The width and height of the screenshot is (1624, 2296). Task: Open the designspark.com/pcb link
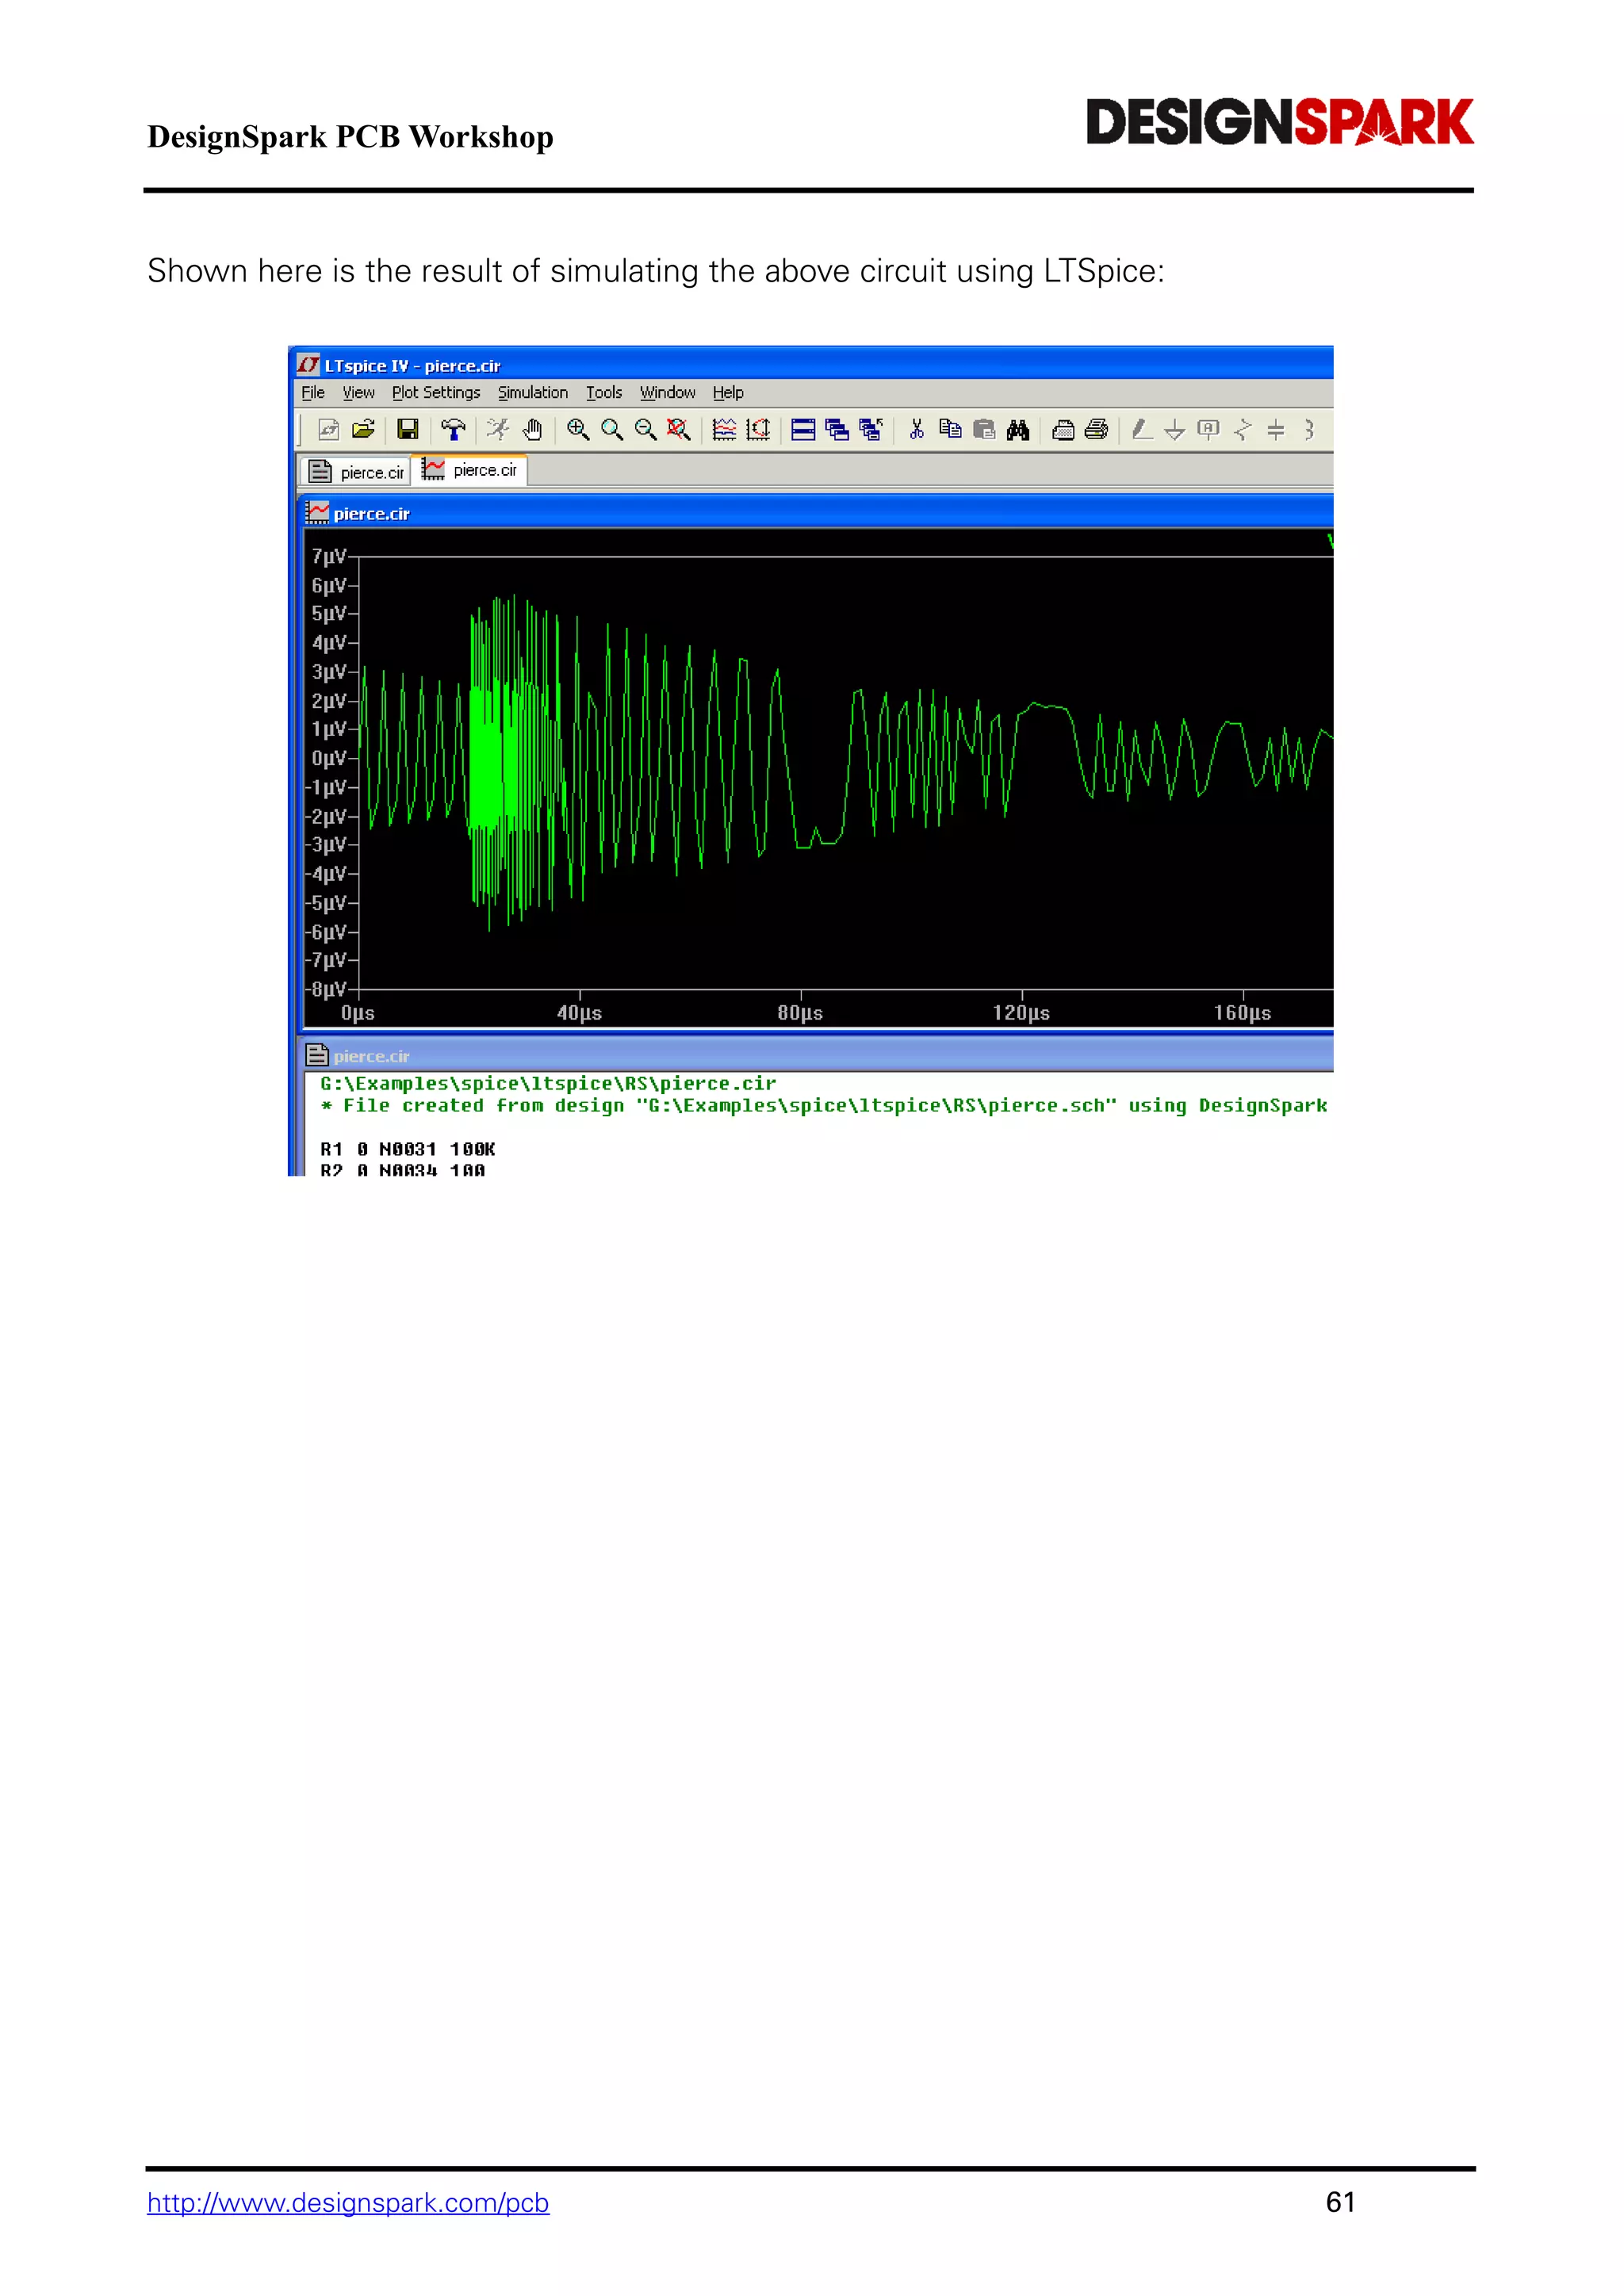pos(348,2203)
